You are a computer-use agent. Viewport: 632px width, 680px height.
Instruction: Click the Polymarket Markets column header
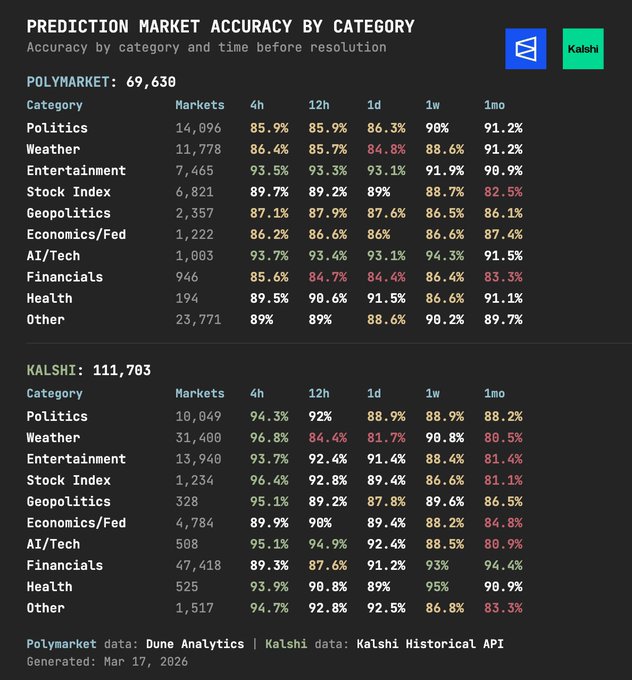(x=200, y=105)
